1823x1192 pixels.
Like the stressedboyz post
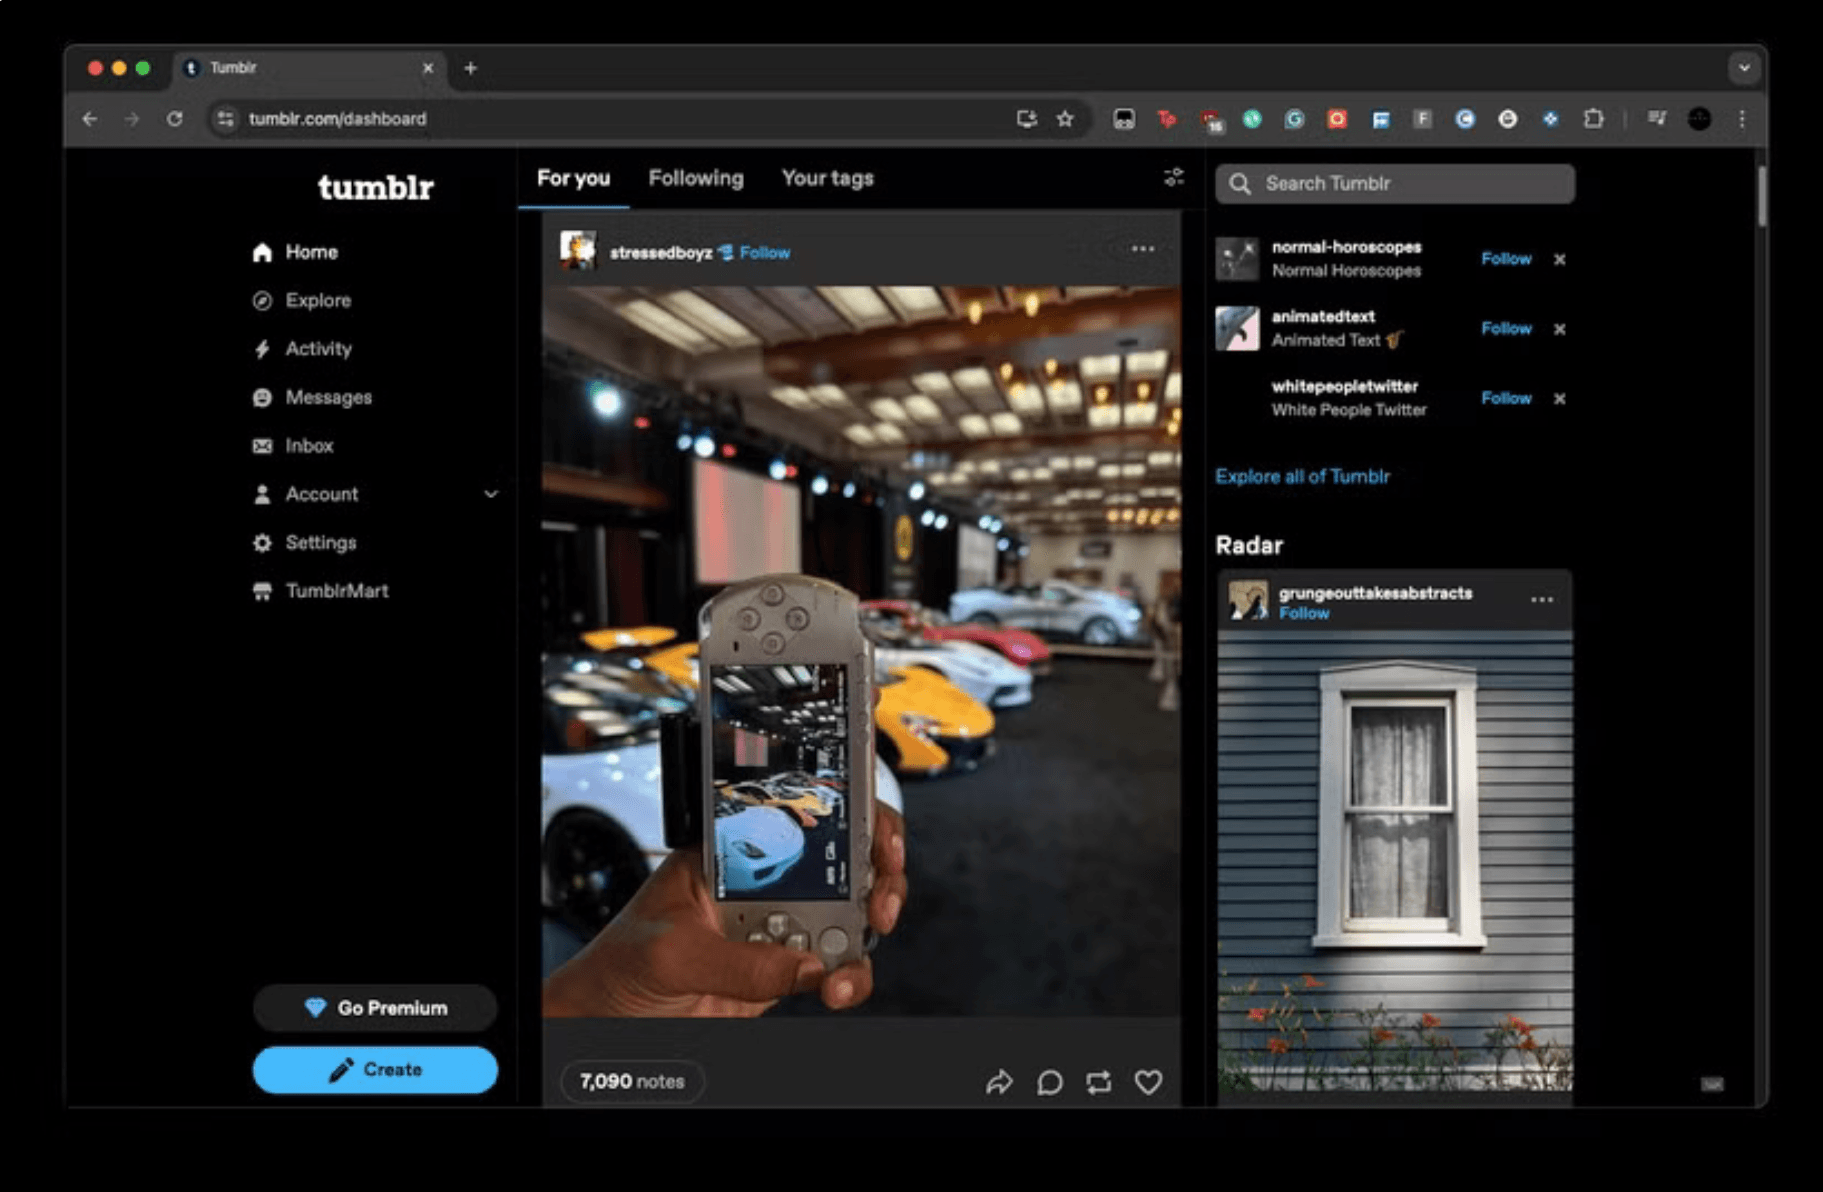click(1148, 1082)
